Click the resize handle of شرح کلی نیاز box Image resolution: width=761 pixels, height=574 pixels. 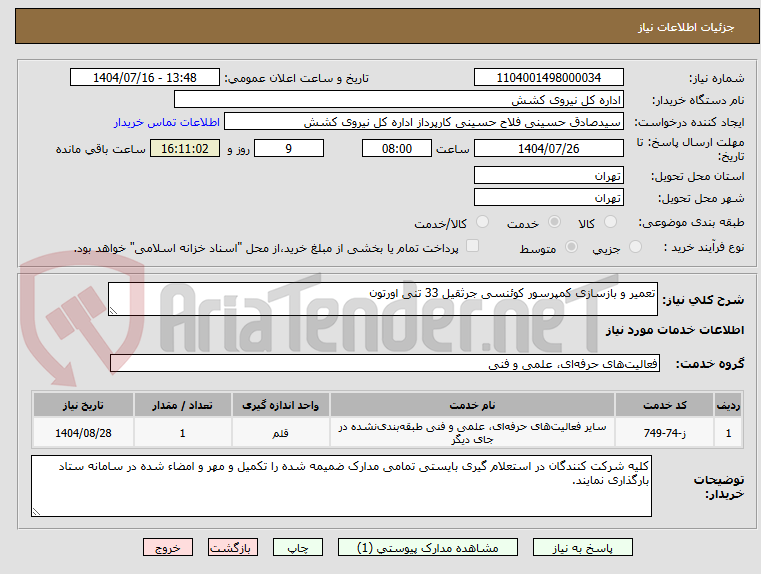pyautogui.click(x=113, y=311)
